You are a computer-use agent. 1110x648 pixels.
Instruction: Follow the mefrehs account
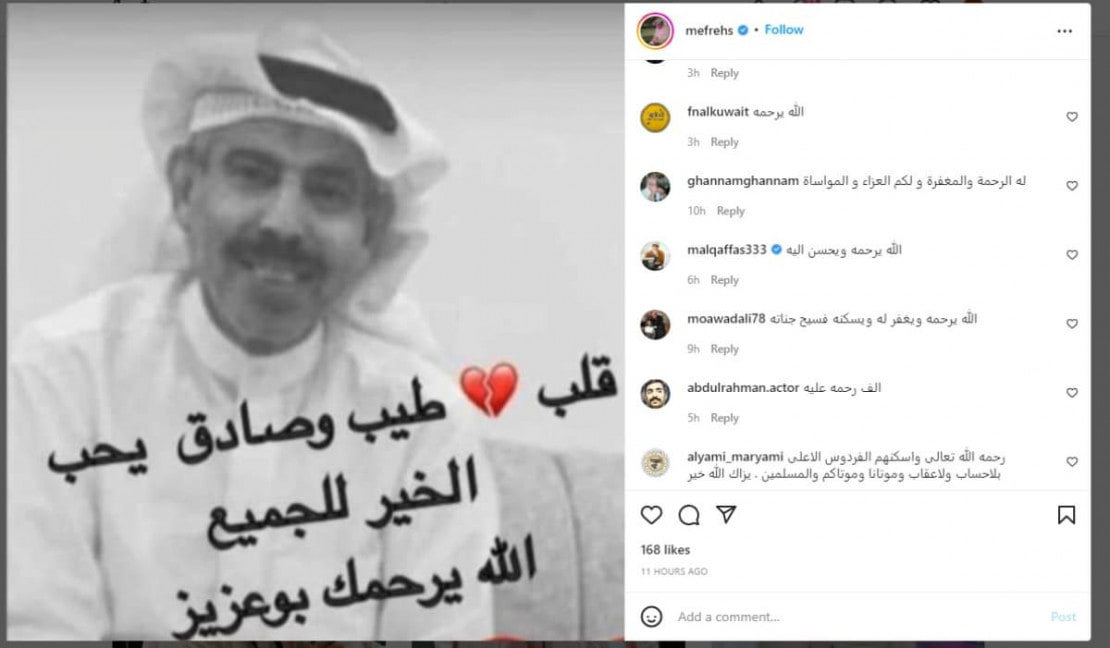(x=784, y=30)
